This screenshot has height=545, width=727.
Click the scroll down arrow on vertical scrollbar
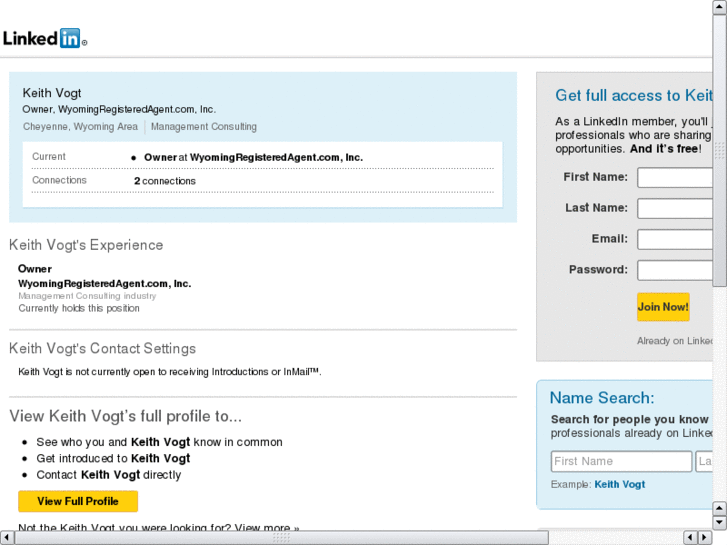[x=719, y=522]
